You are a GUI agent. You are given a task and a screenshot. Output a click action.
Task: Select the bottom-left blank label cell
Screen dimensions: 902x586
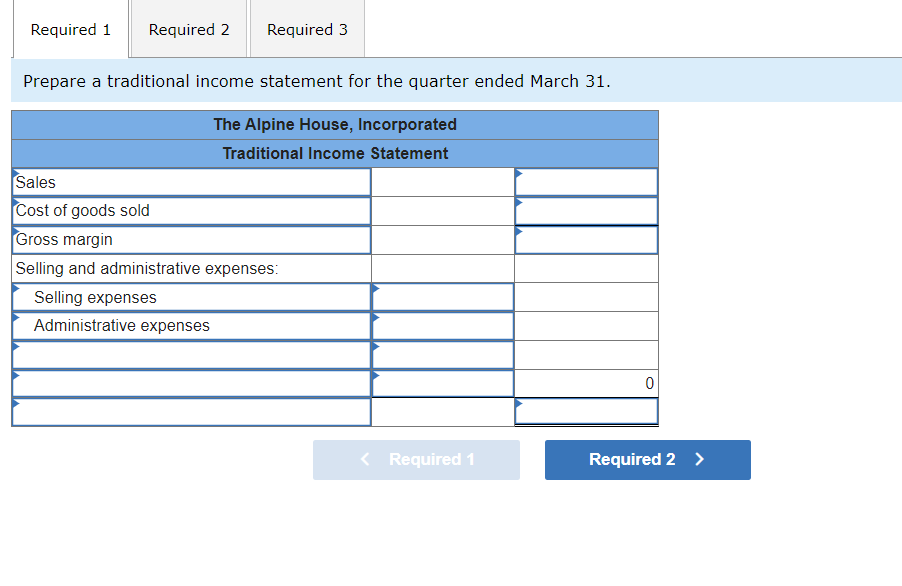point(190,410)
